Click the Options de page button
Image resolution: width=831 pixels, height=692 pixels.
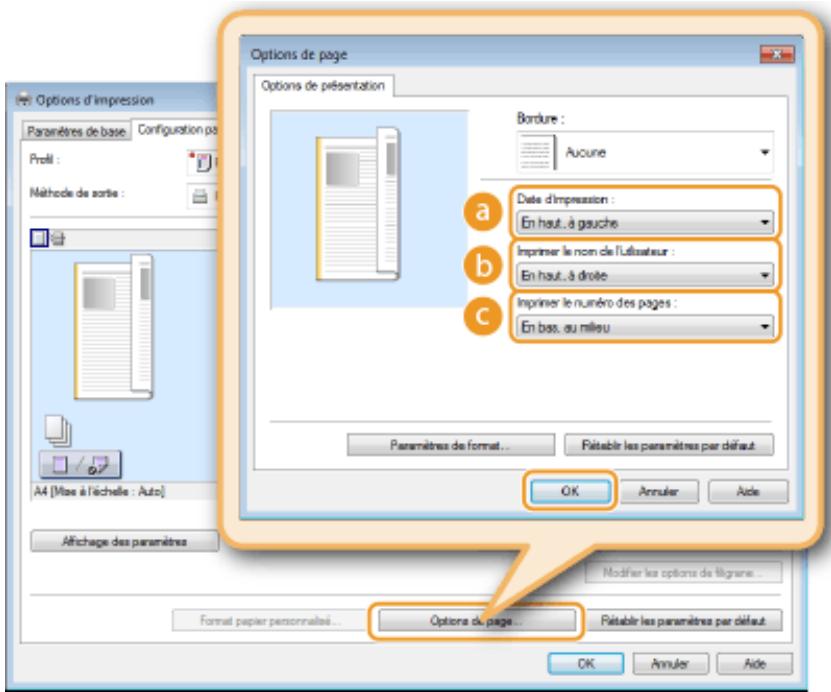(x=476, y=620)
